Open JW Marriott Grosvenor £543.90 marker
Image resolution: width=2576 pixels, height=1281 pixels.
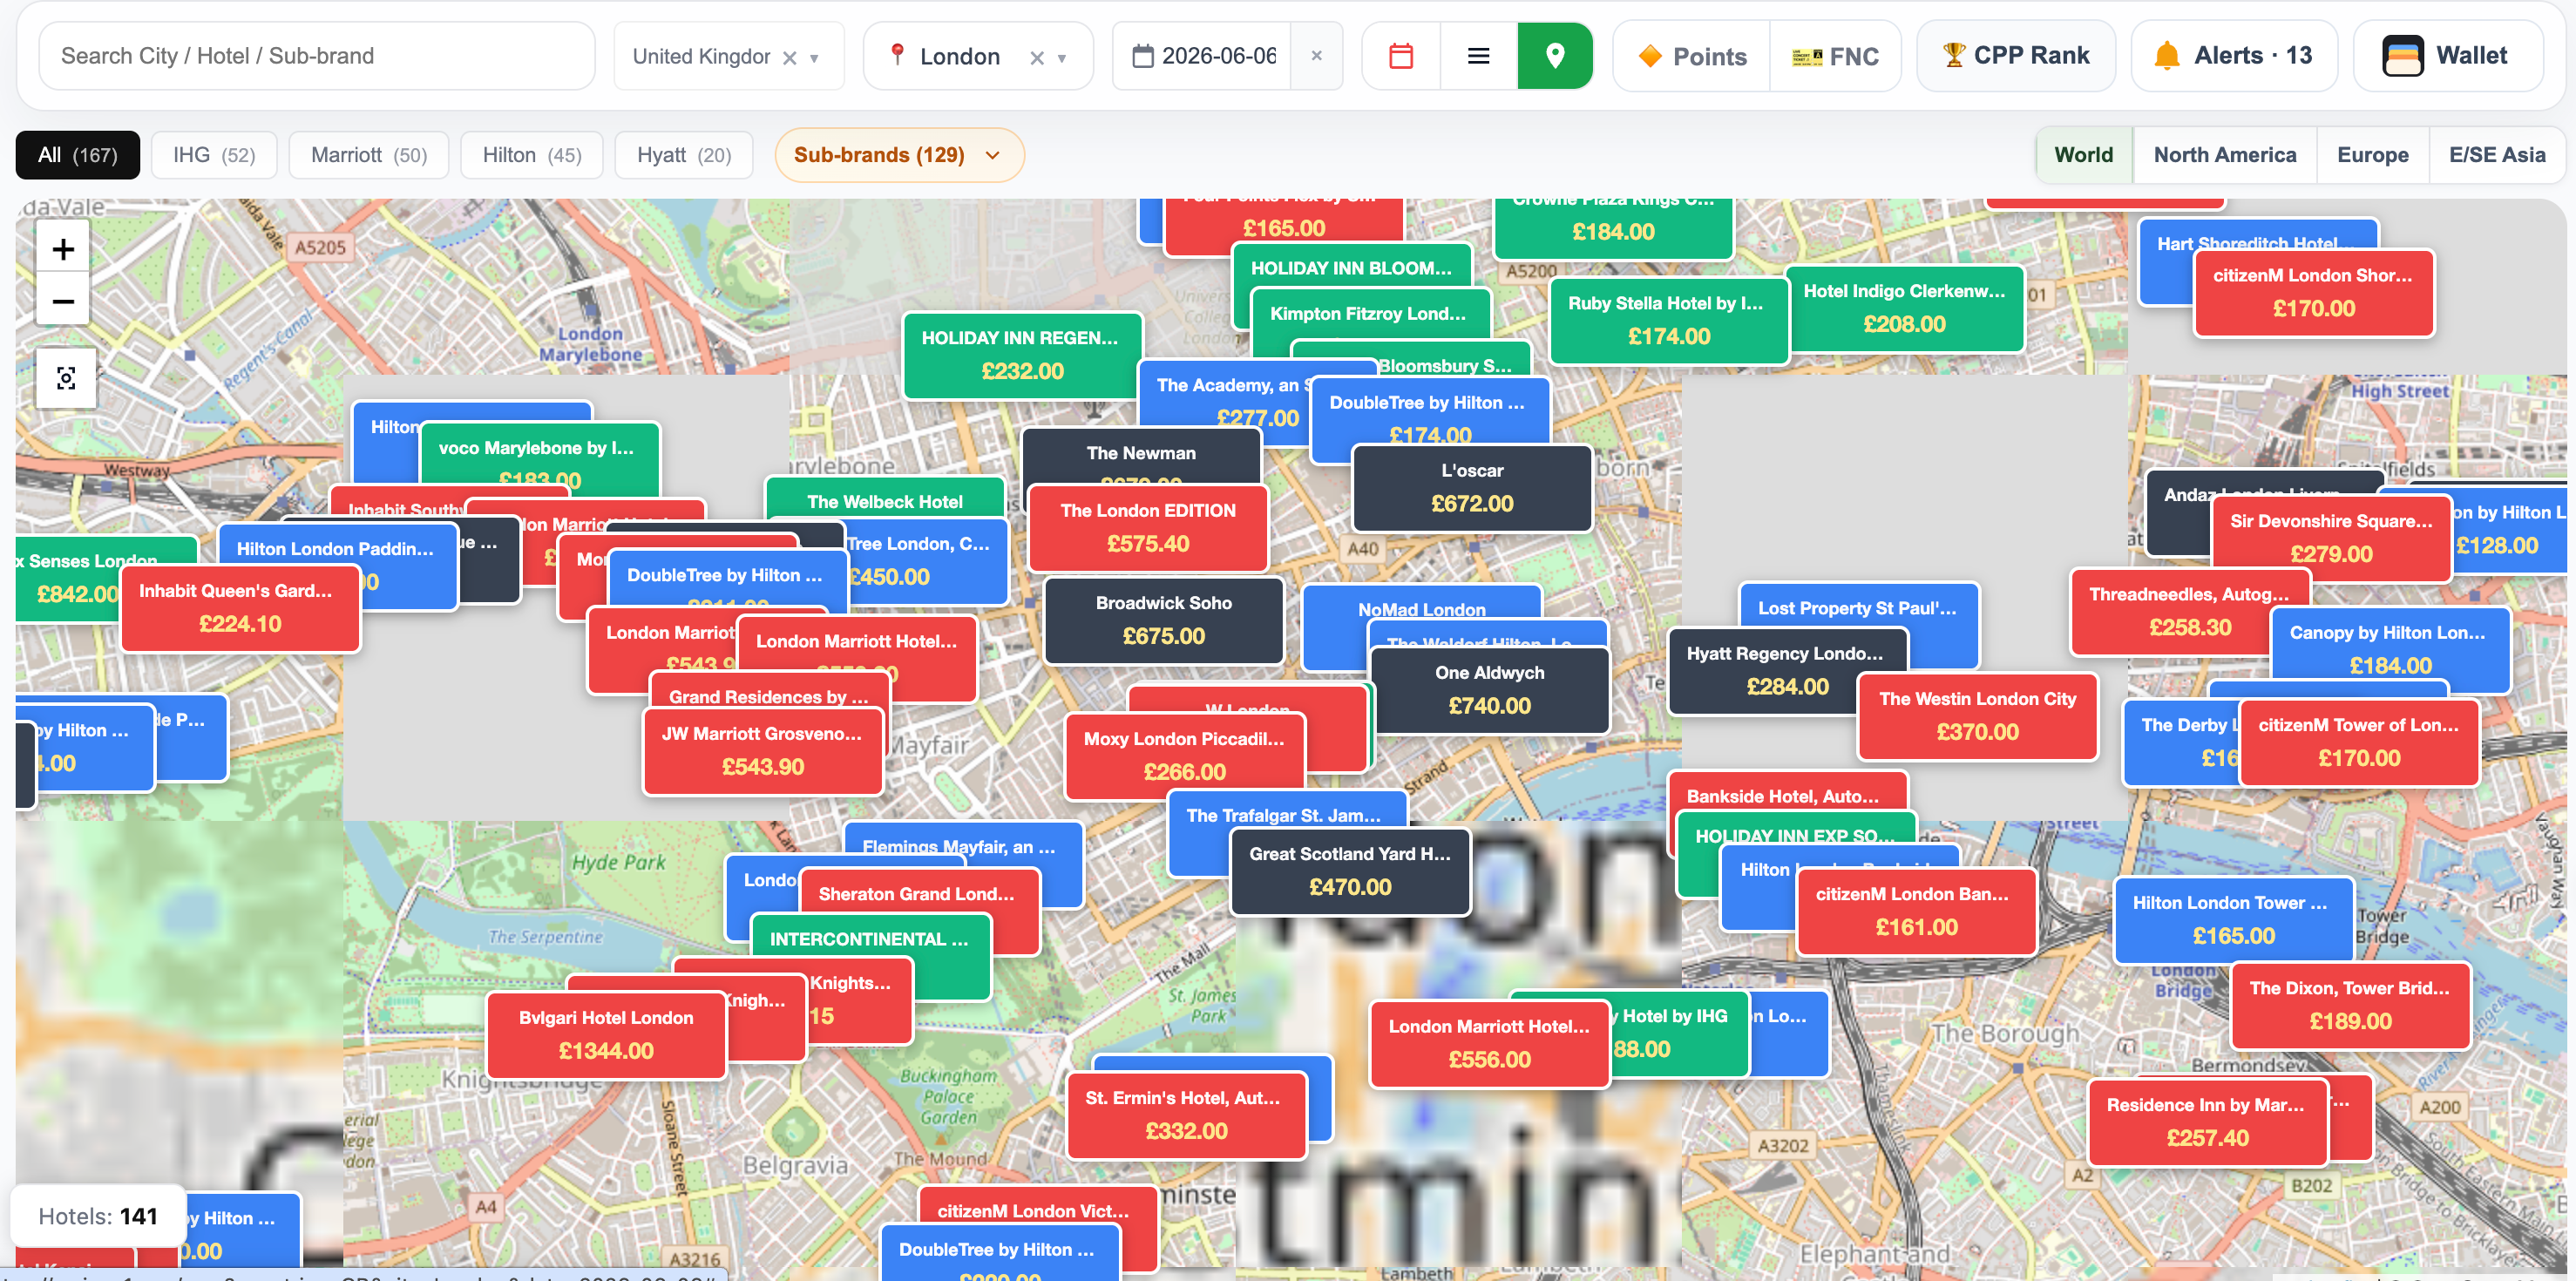click(763, 751)
